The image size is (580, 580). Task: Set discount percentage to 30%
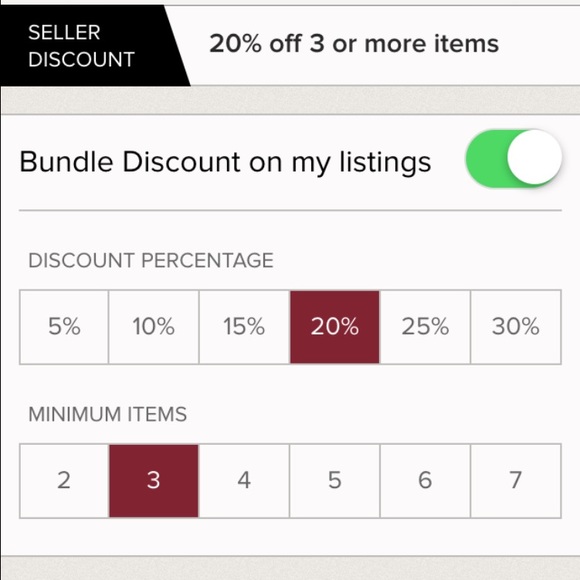(516, 327)
